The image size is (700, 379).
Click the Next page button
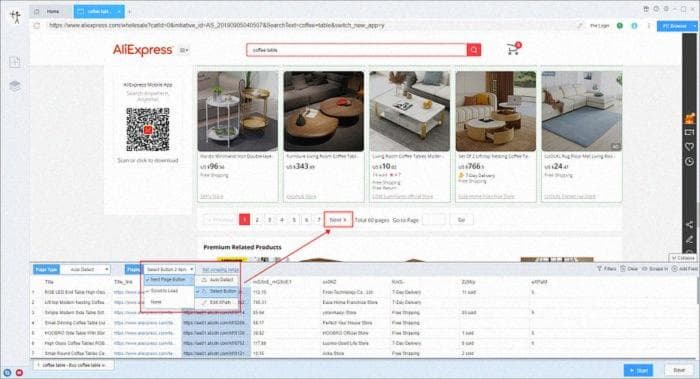click(x=338, y=220)
